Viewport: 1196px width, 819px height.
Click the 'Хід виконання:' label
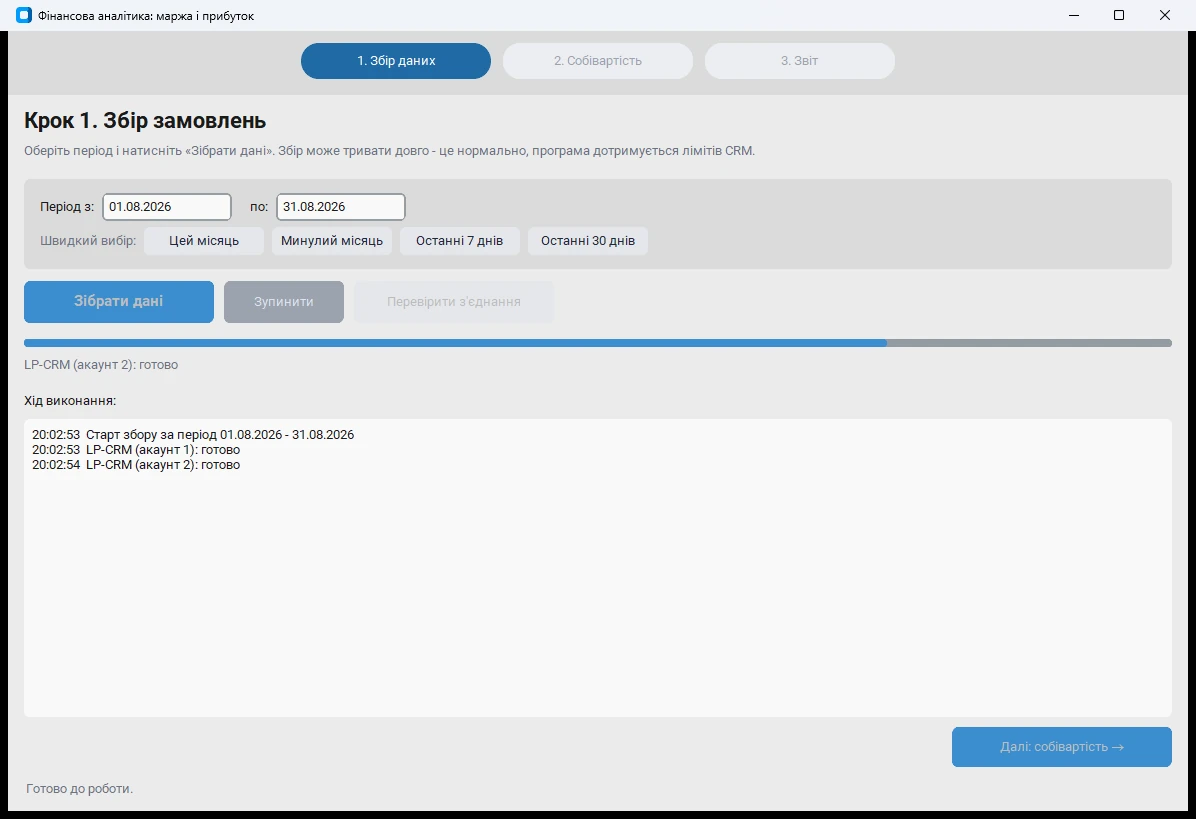[x=70, y=400]
